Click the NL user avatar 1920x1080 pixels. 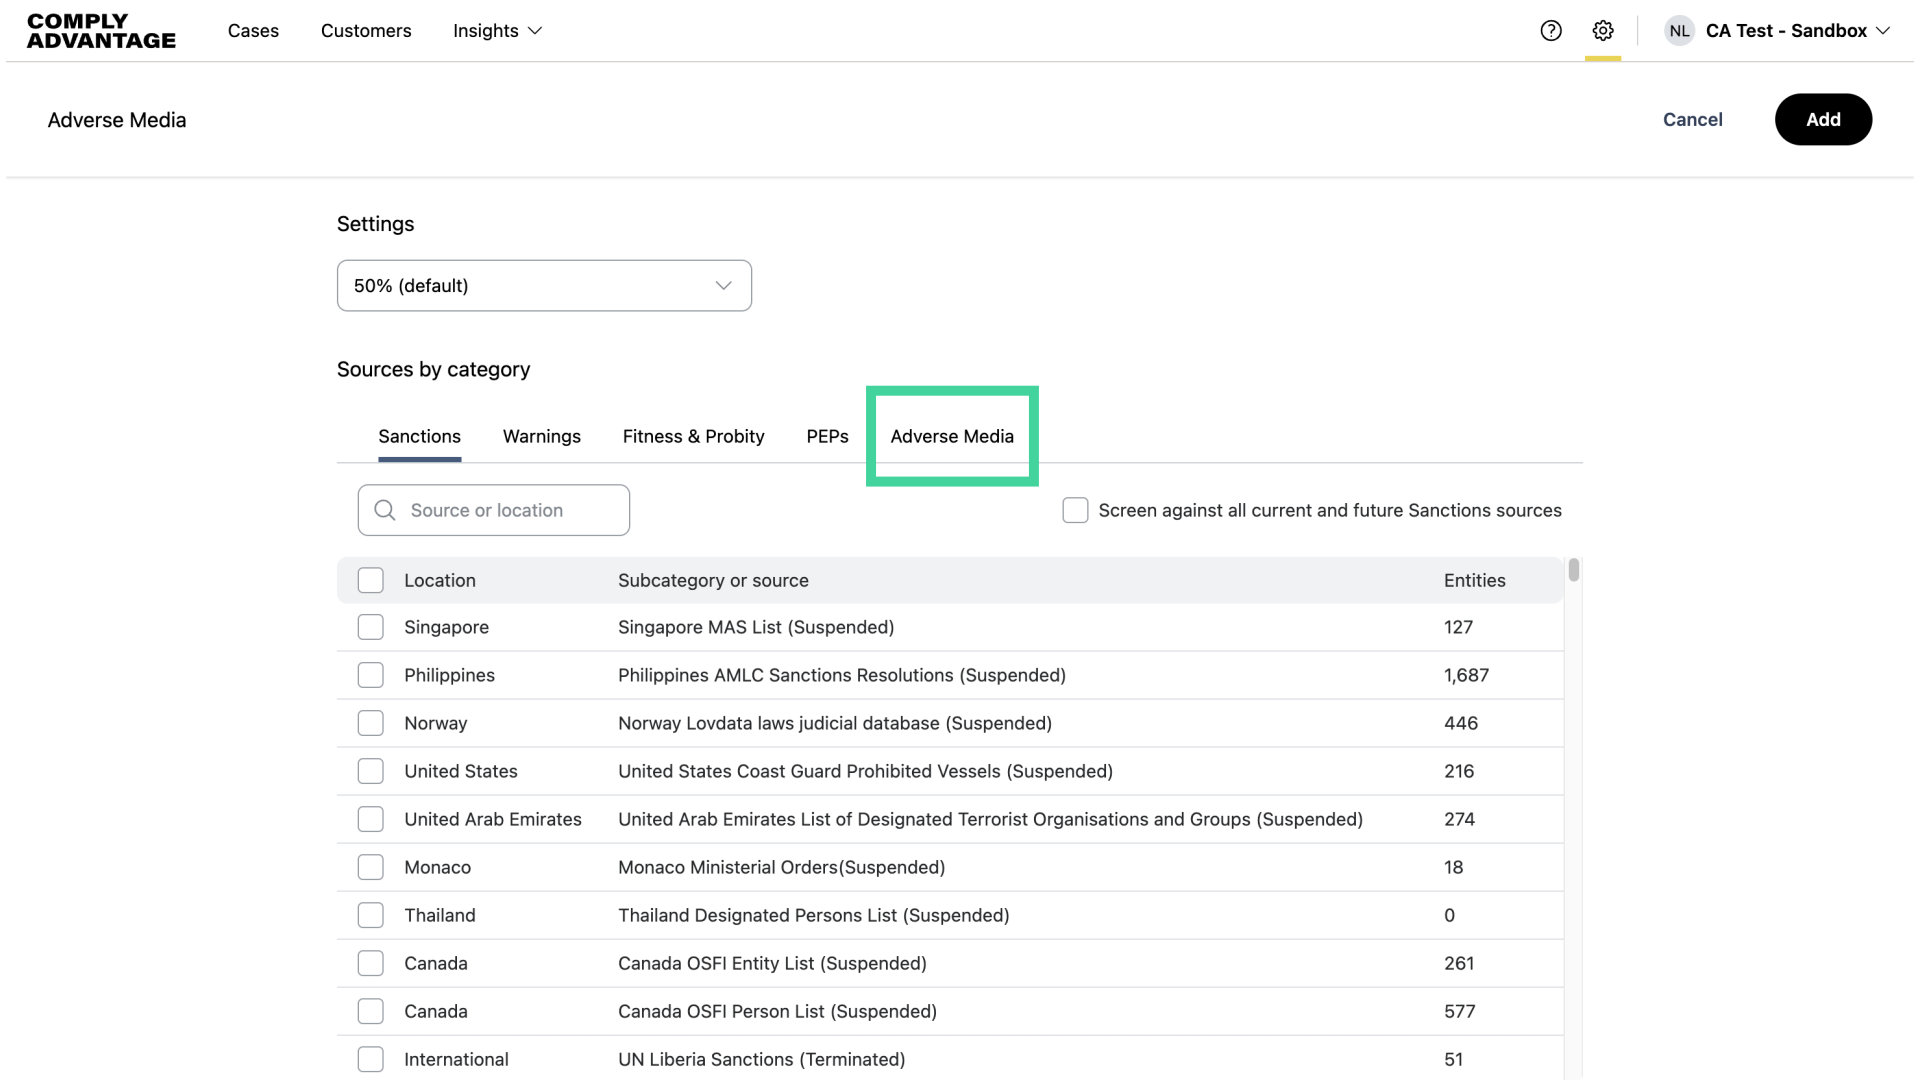[1679, 31]
